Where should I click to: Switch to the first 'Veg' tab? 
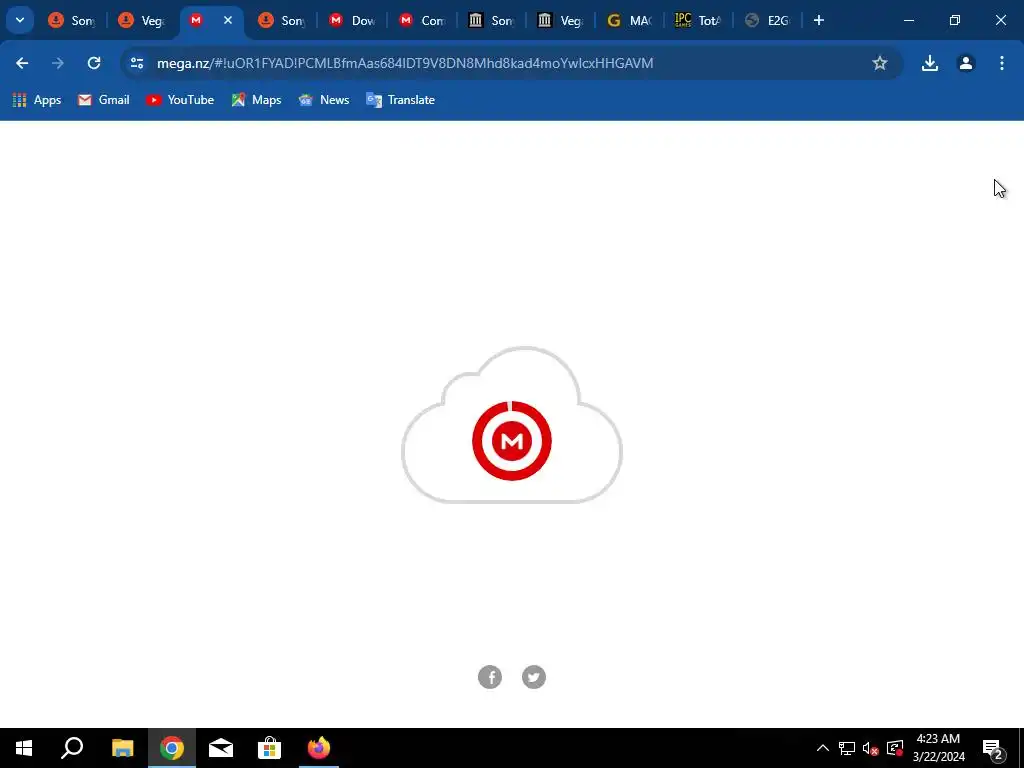141,21
